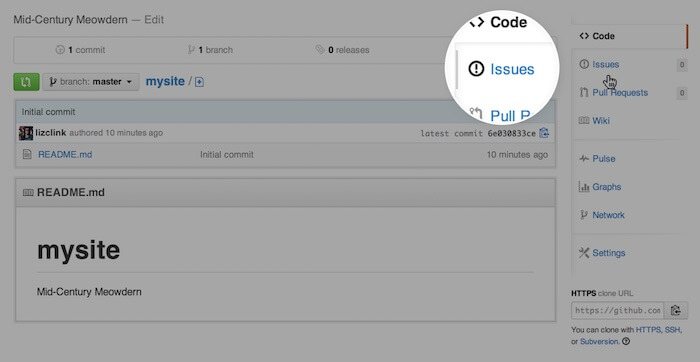Viewport: 700px width, 362px height.
Task: Open the Wiki book icon
Action: tap(584, 121)
